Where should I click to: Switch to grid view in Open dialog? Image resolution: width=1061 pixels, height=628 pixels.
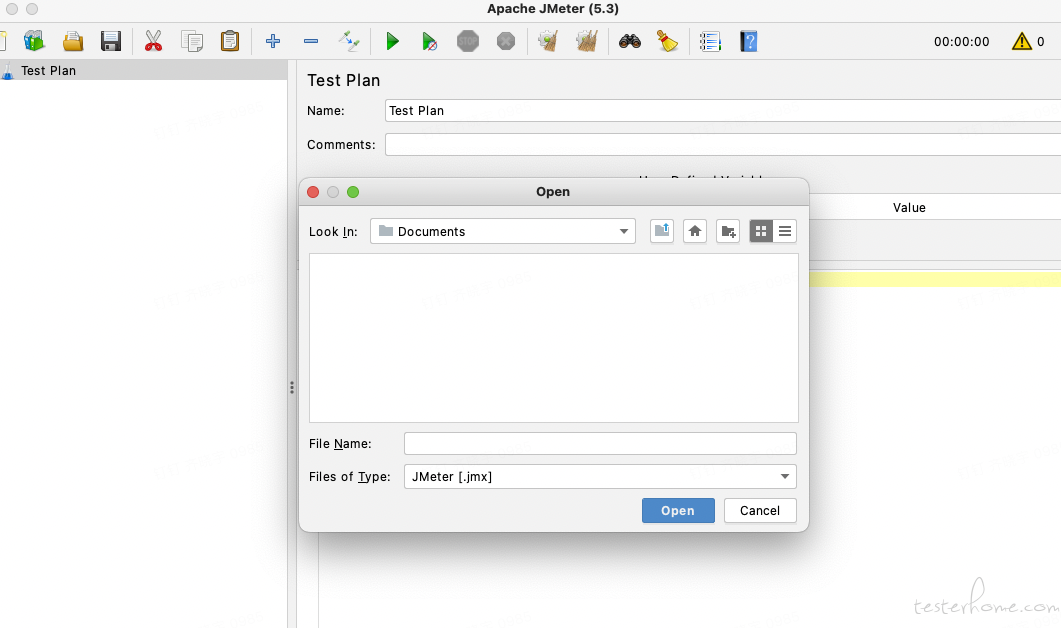[x=761, y=231]
